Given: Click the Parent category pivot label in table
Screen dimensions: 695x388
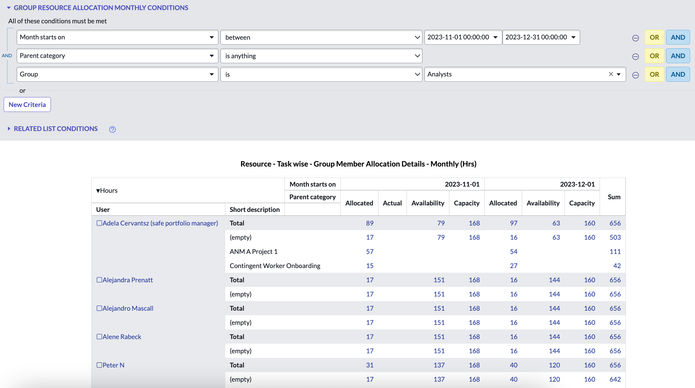Looking at the screenshot, I should tap(312, 197).
